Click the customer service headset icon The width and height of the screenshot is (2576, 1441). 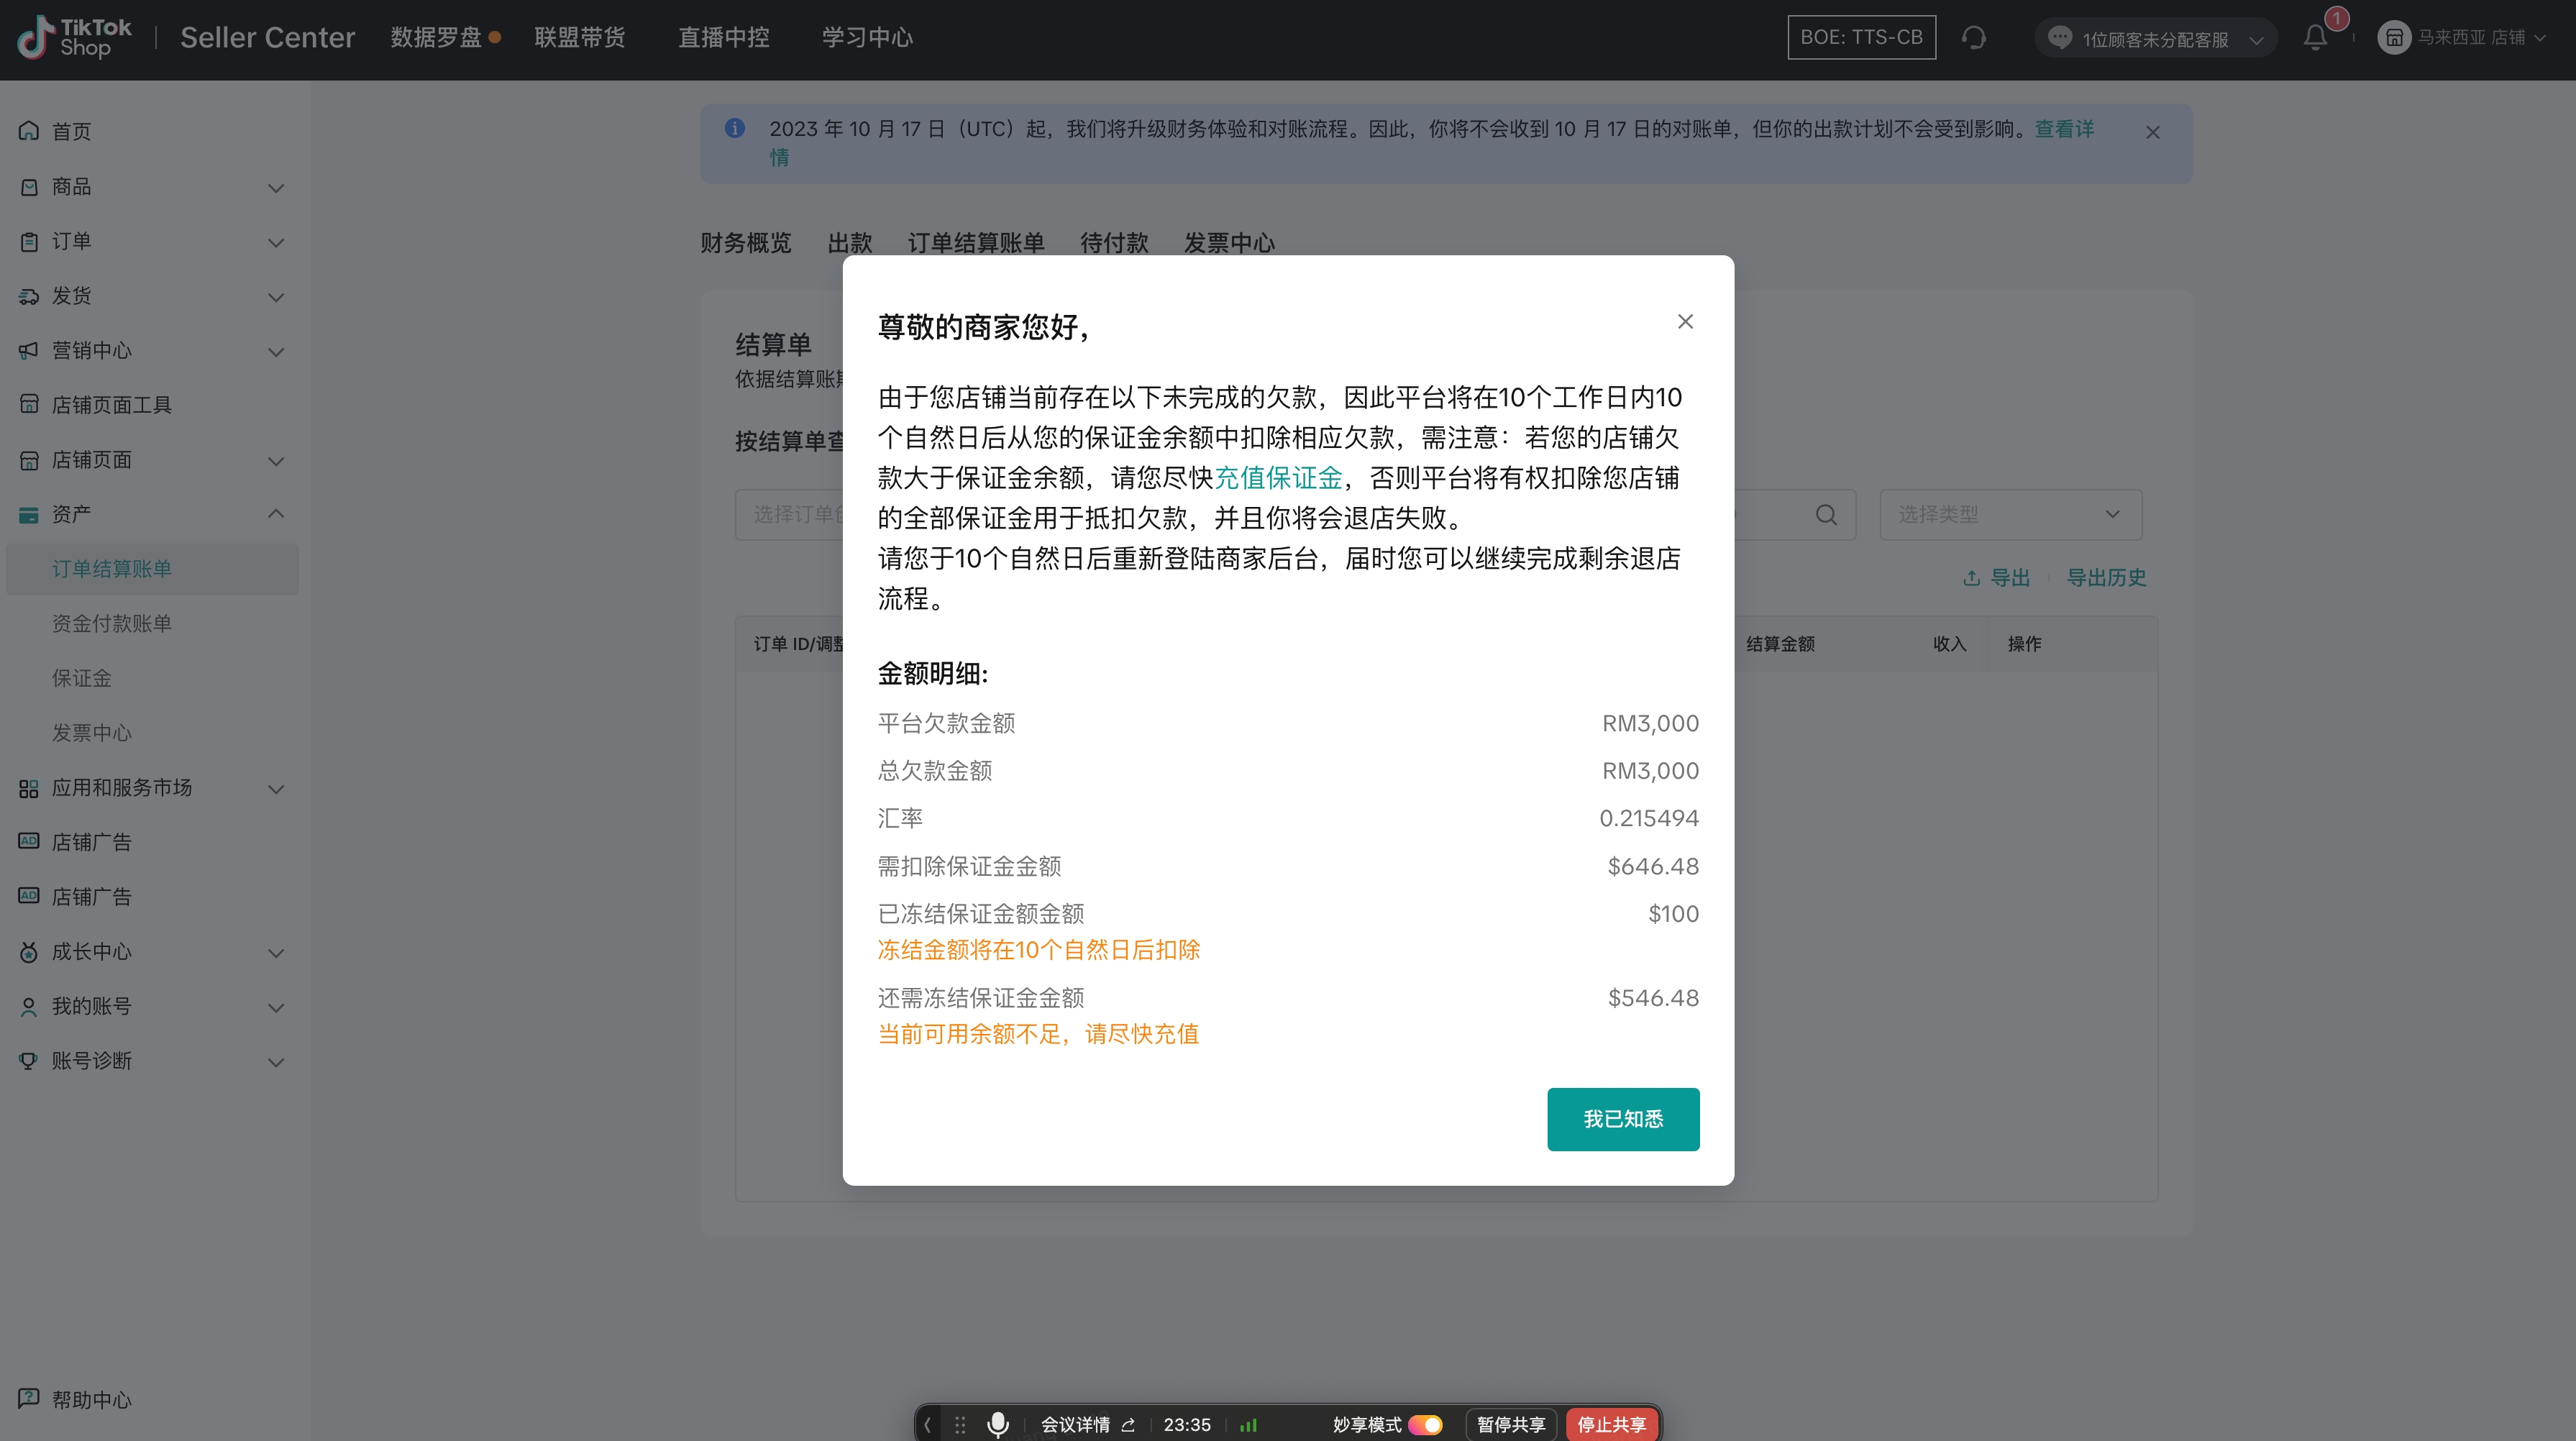click(x=1973, y=38)
